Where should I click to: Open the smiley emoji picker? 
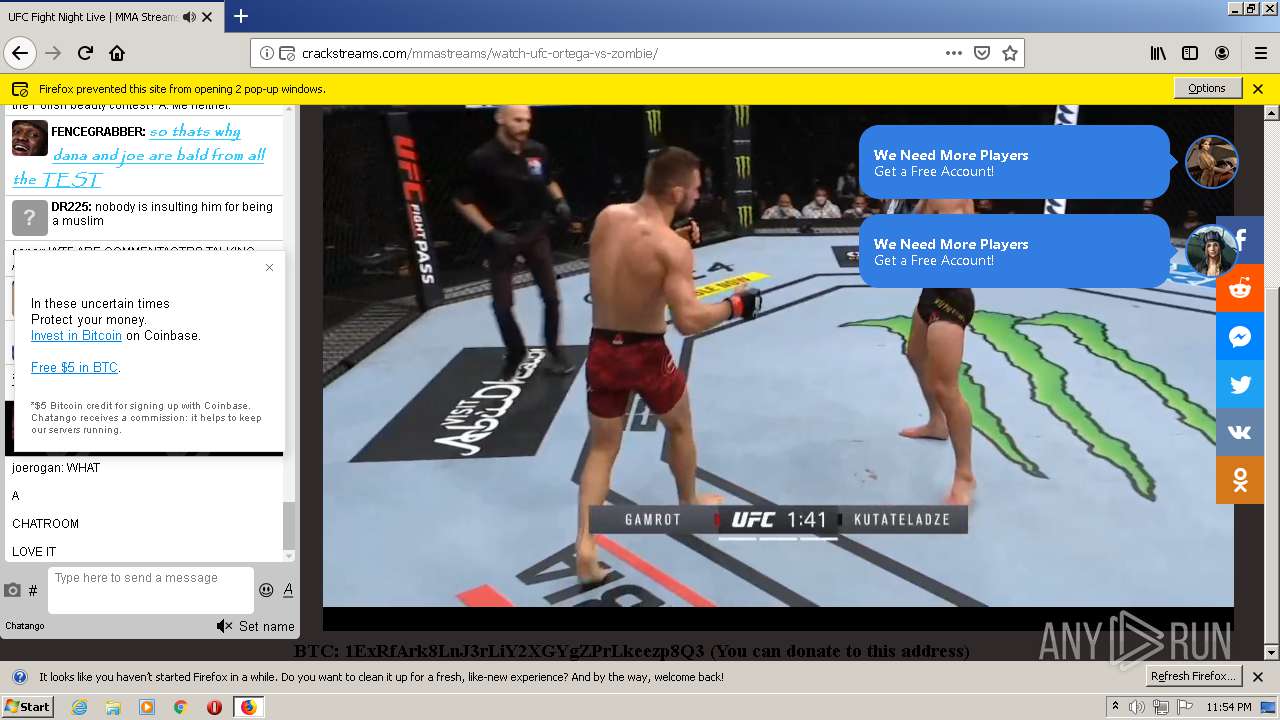266,590
